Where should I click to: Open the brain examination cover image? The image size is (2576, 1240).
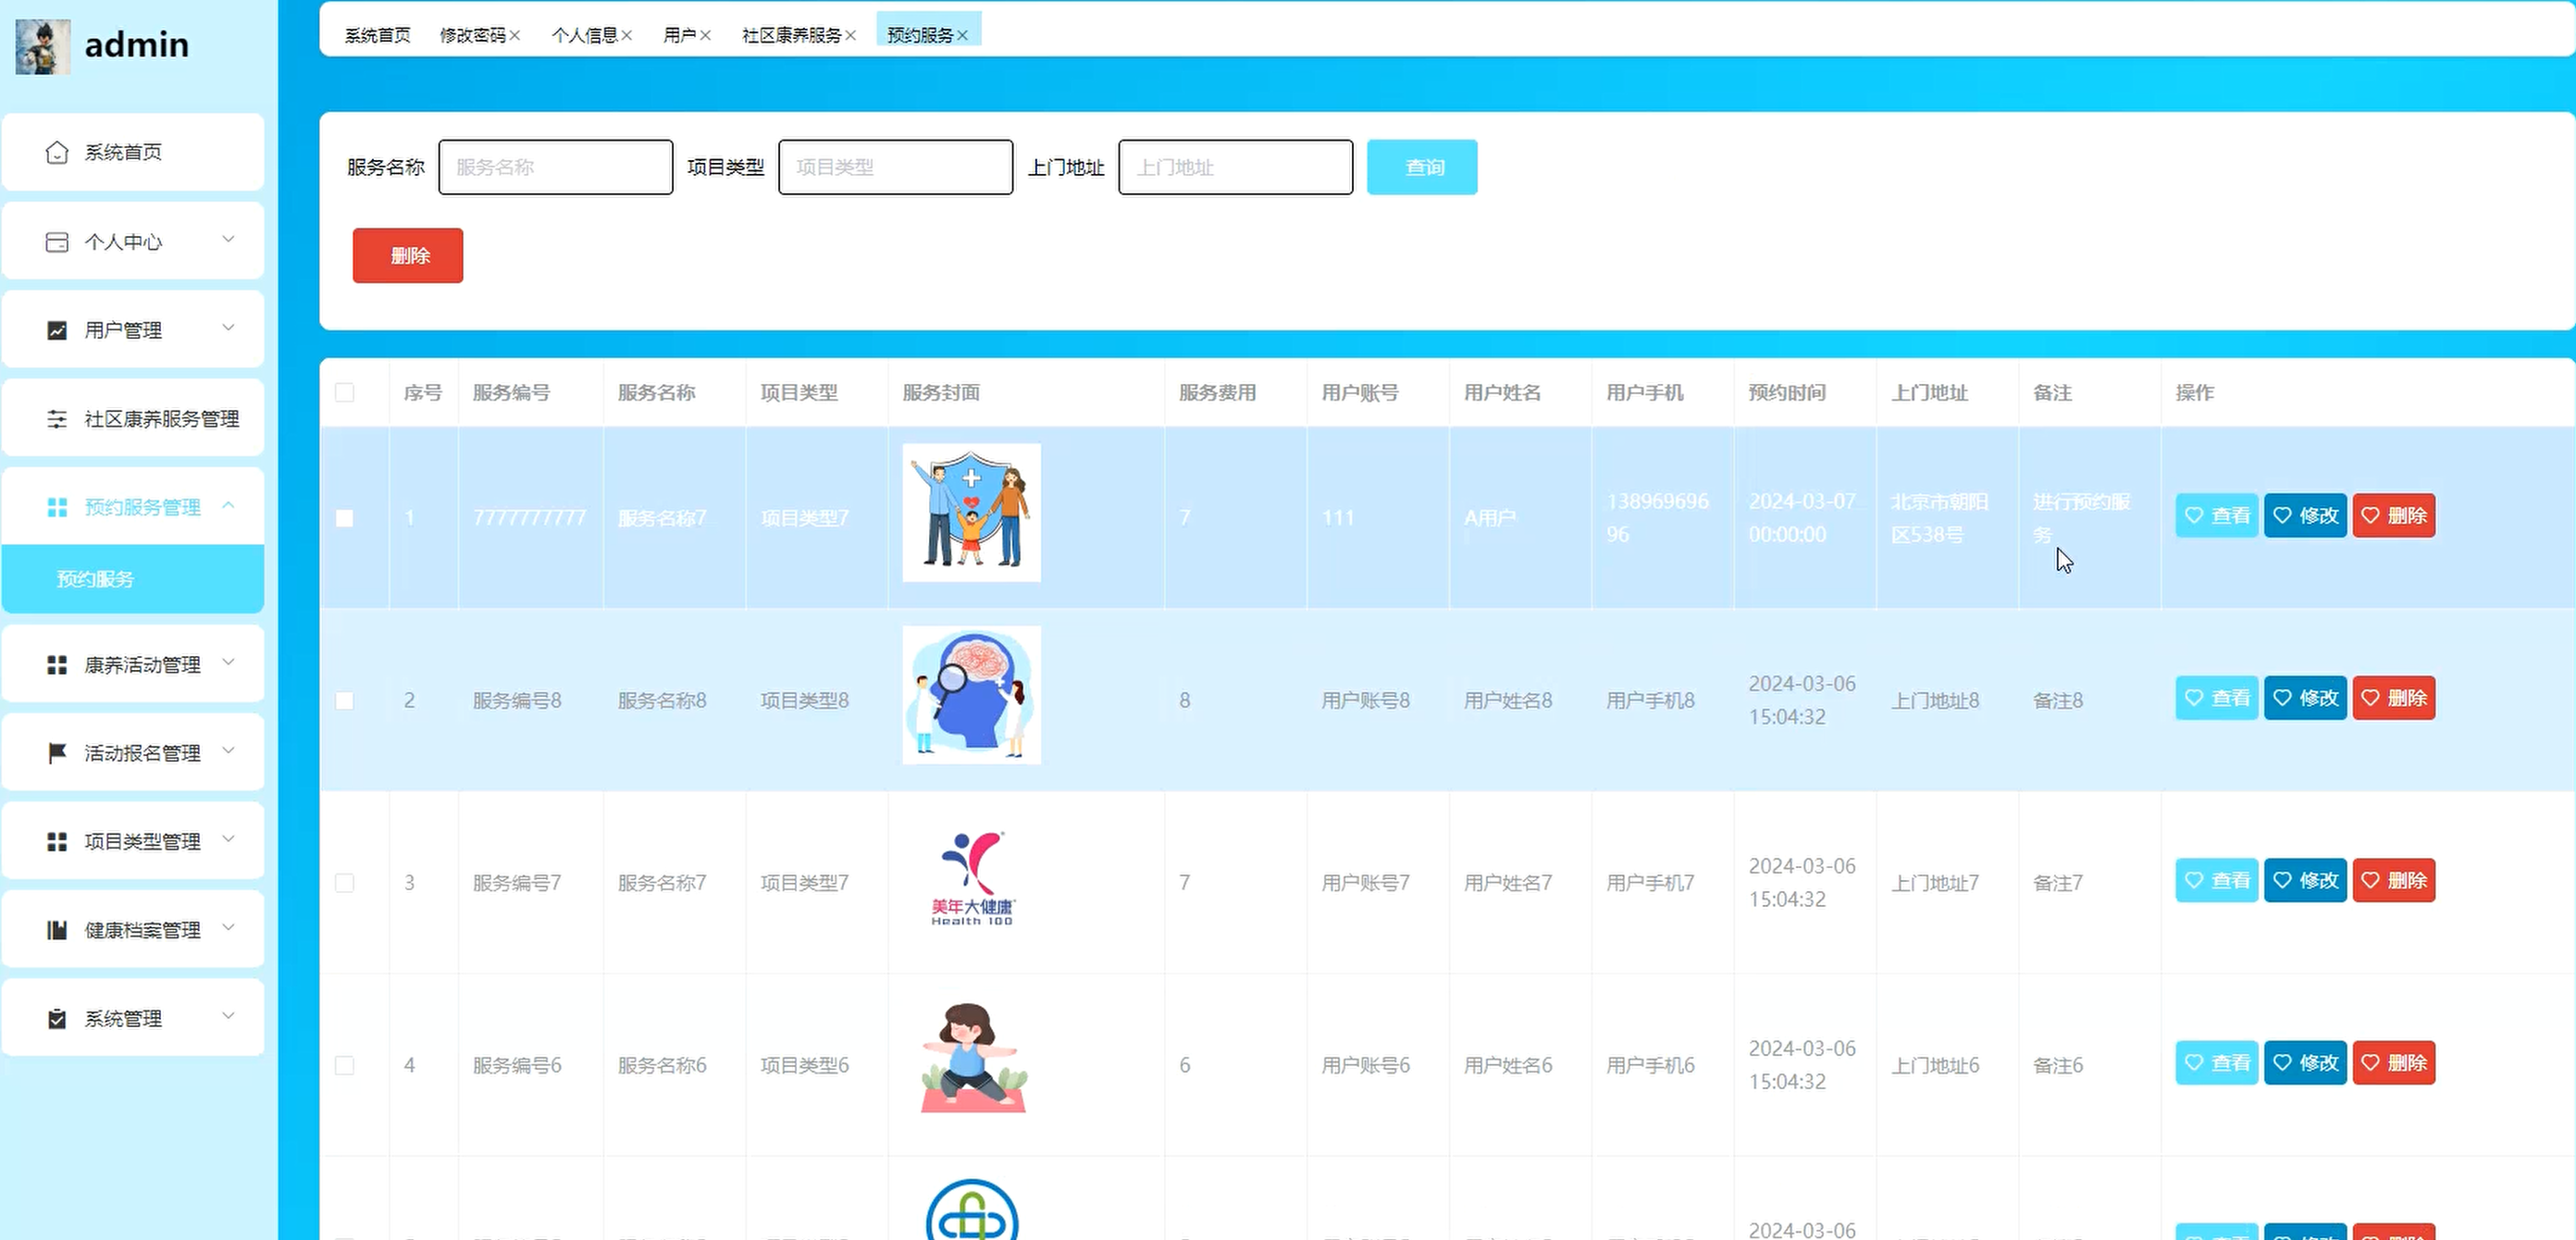[x=971, y=695]
